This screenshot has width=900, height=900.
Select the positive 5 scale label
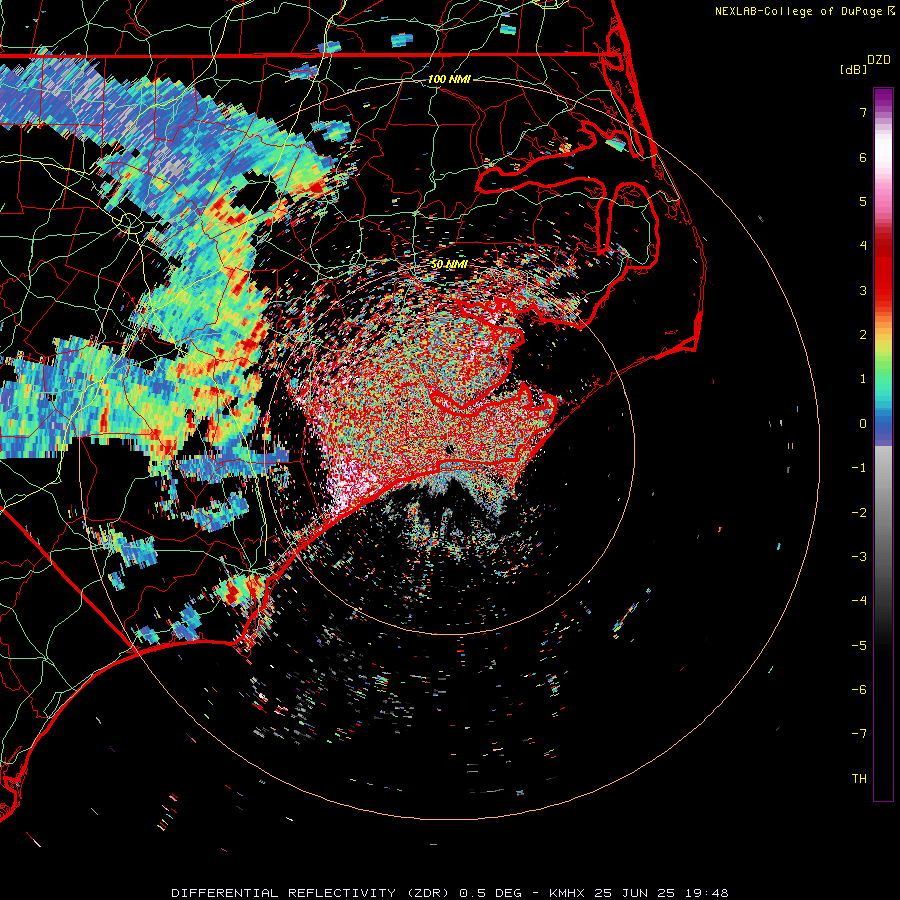click(x=863, y=201)
